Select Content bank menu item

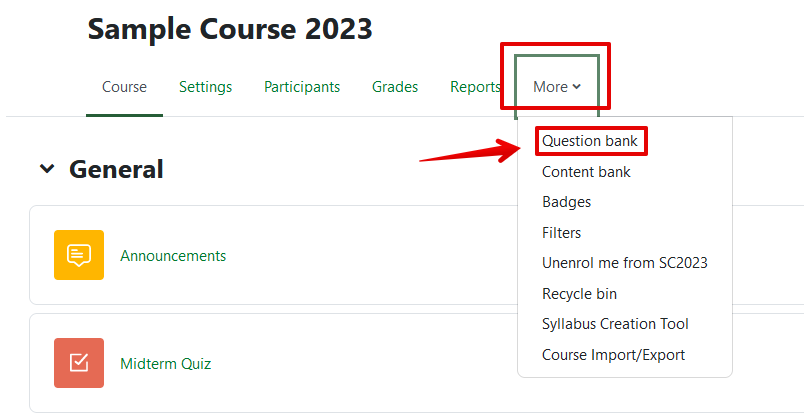pos(586,172)
